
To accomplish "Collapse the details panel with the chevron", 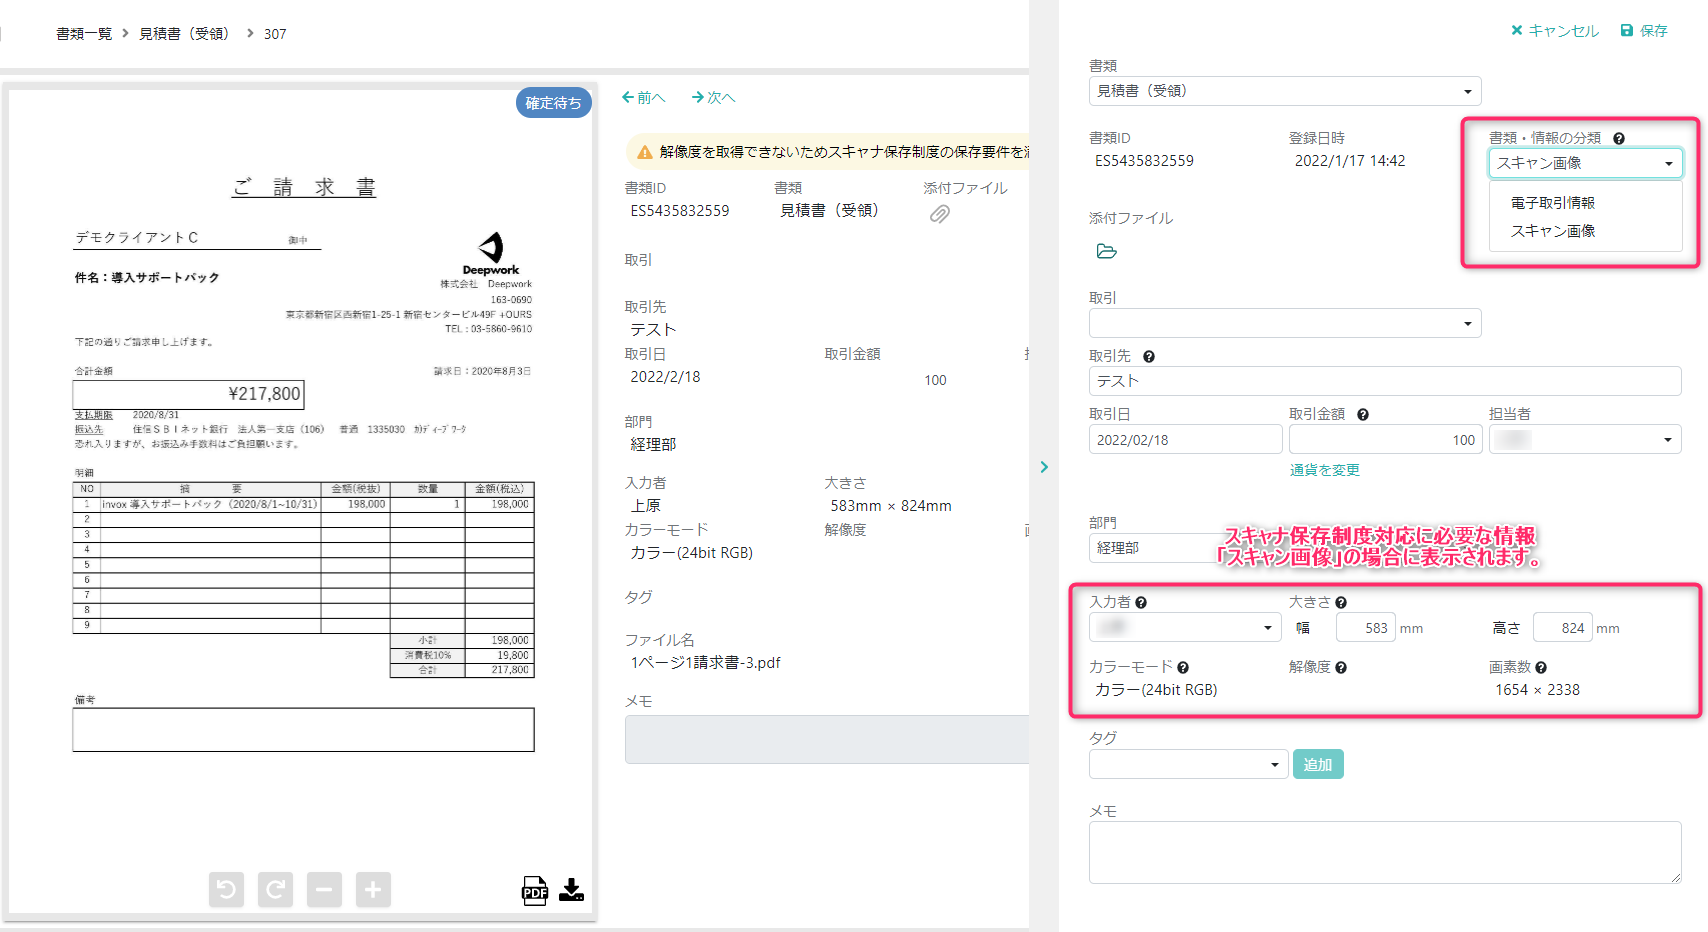I will pos(1044,466).
